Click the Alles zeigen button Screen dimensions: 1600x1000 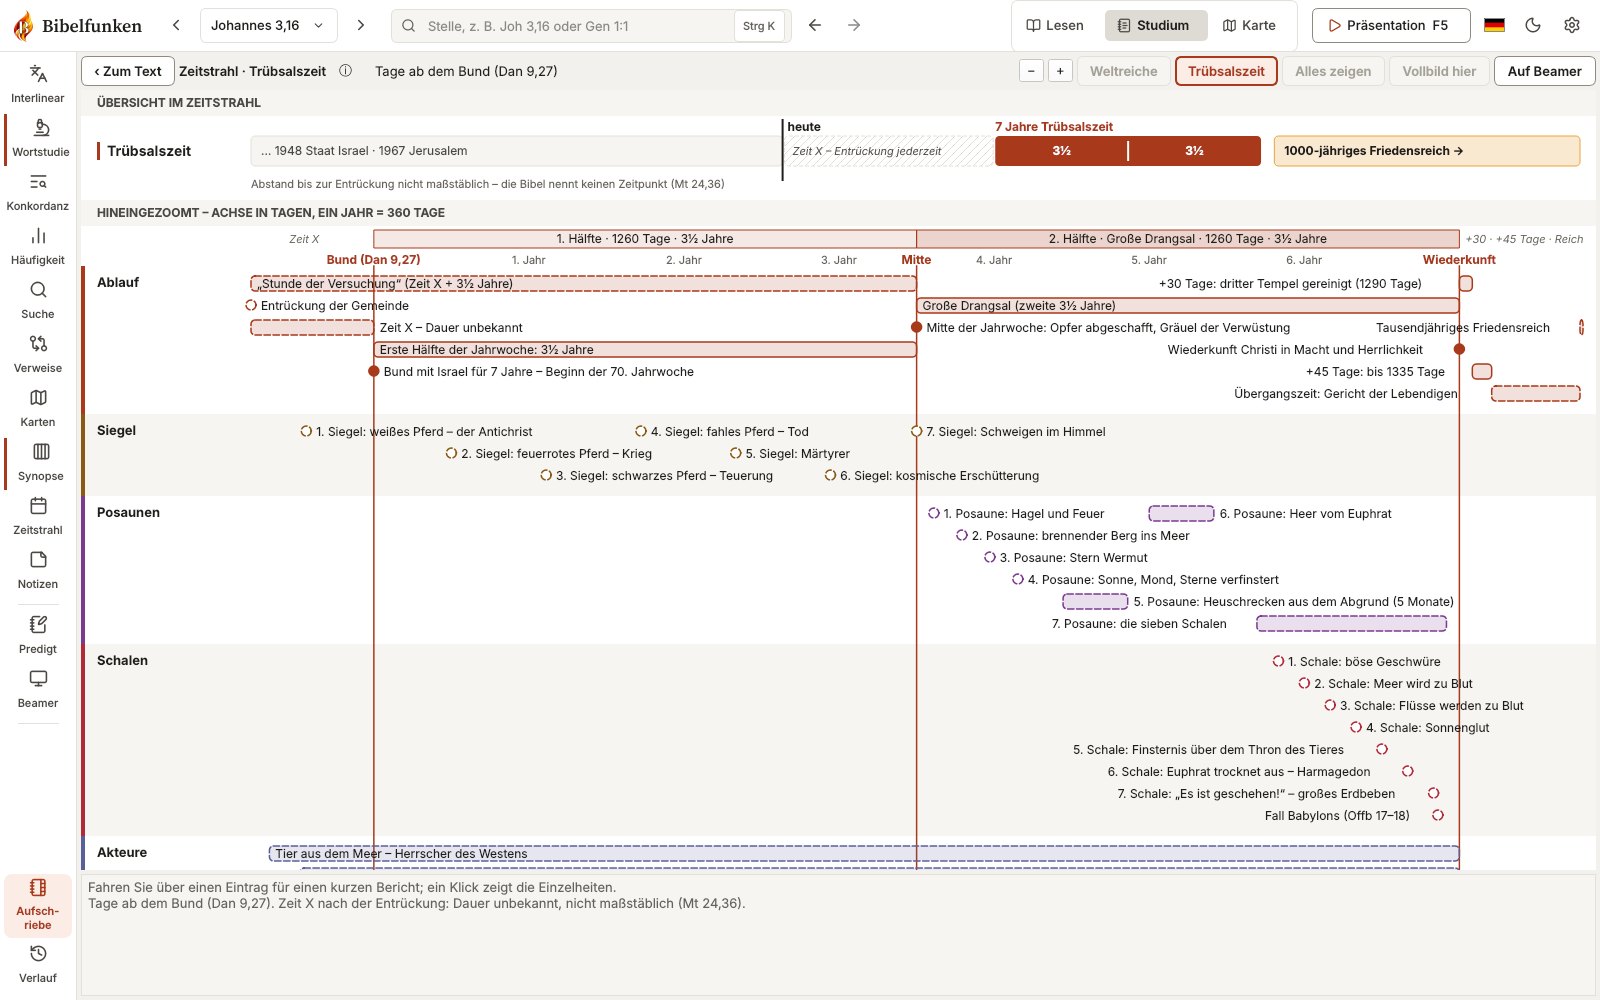click(x=1333, y=71)
